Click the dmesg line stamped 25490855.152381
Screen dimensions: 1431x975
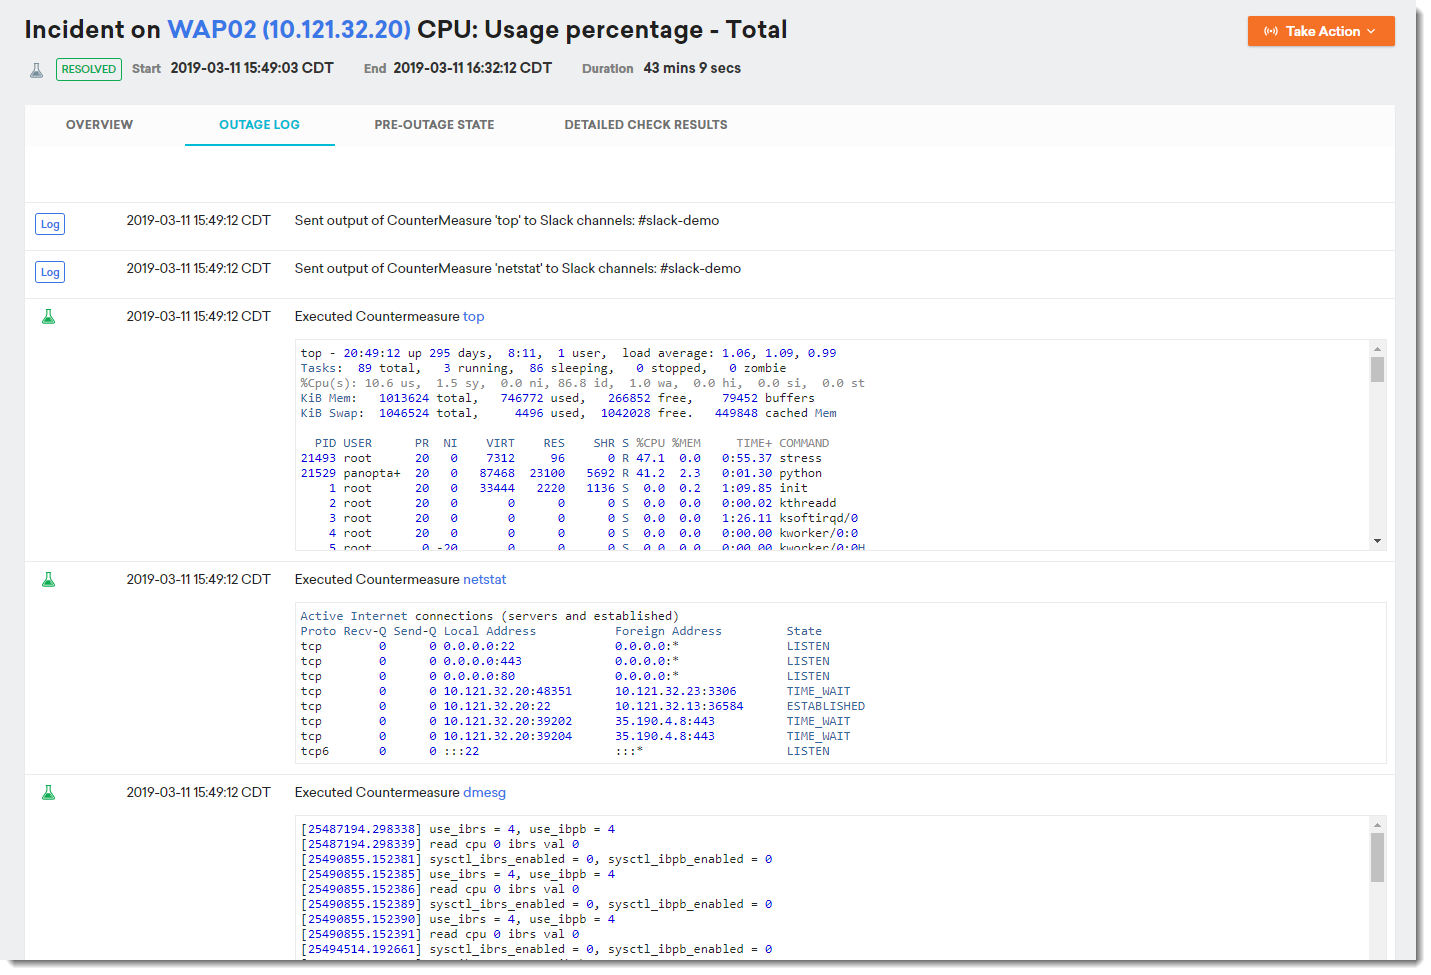point(536,860)
